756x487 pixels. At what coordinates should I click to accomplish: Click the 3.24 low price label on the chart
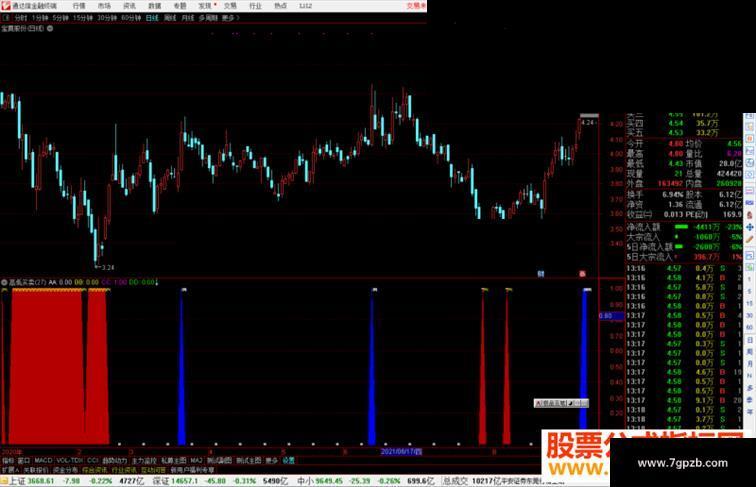[x=107, y=268]
